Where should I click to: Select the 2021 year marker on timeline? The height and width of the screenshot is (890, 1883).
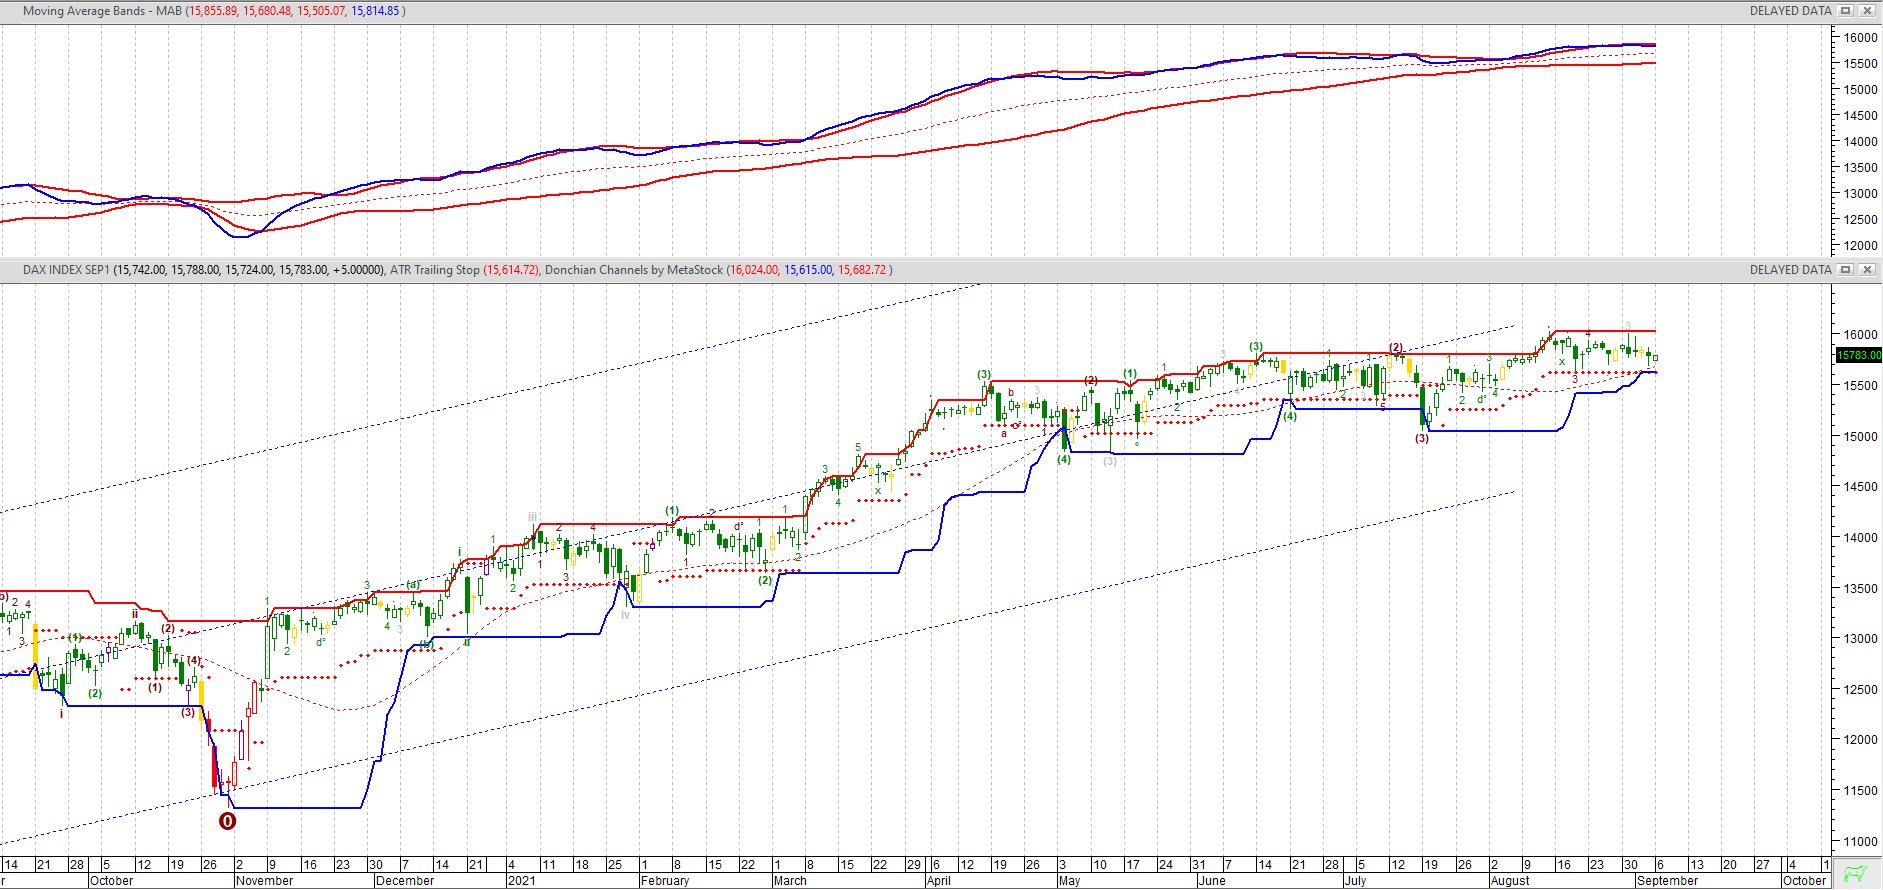pos(521,881)
